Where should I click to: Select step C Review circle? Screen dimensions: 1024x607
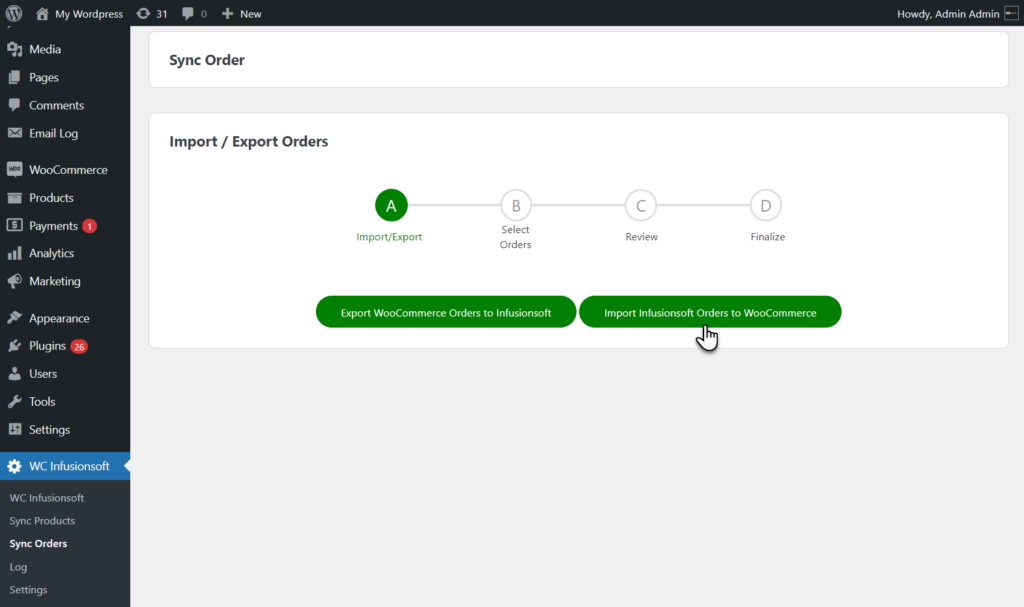coord(641,205)
